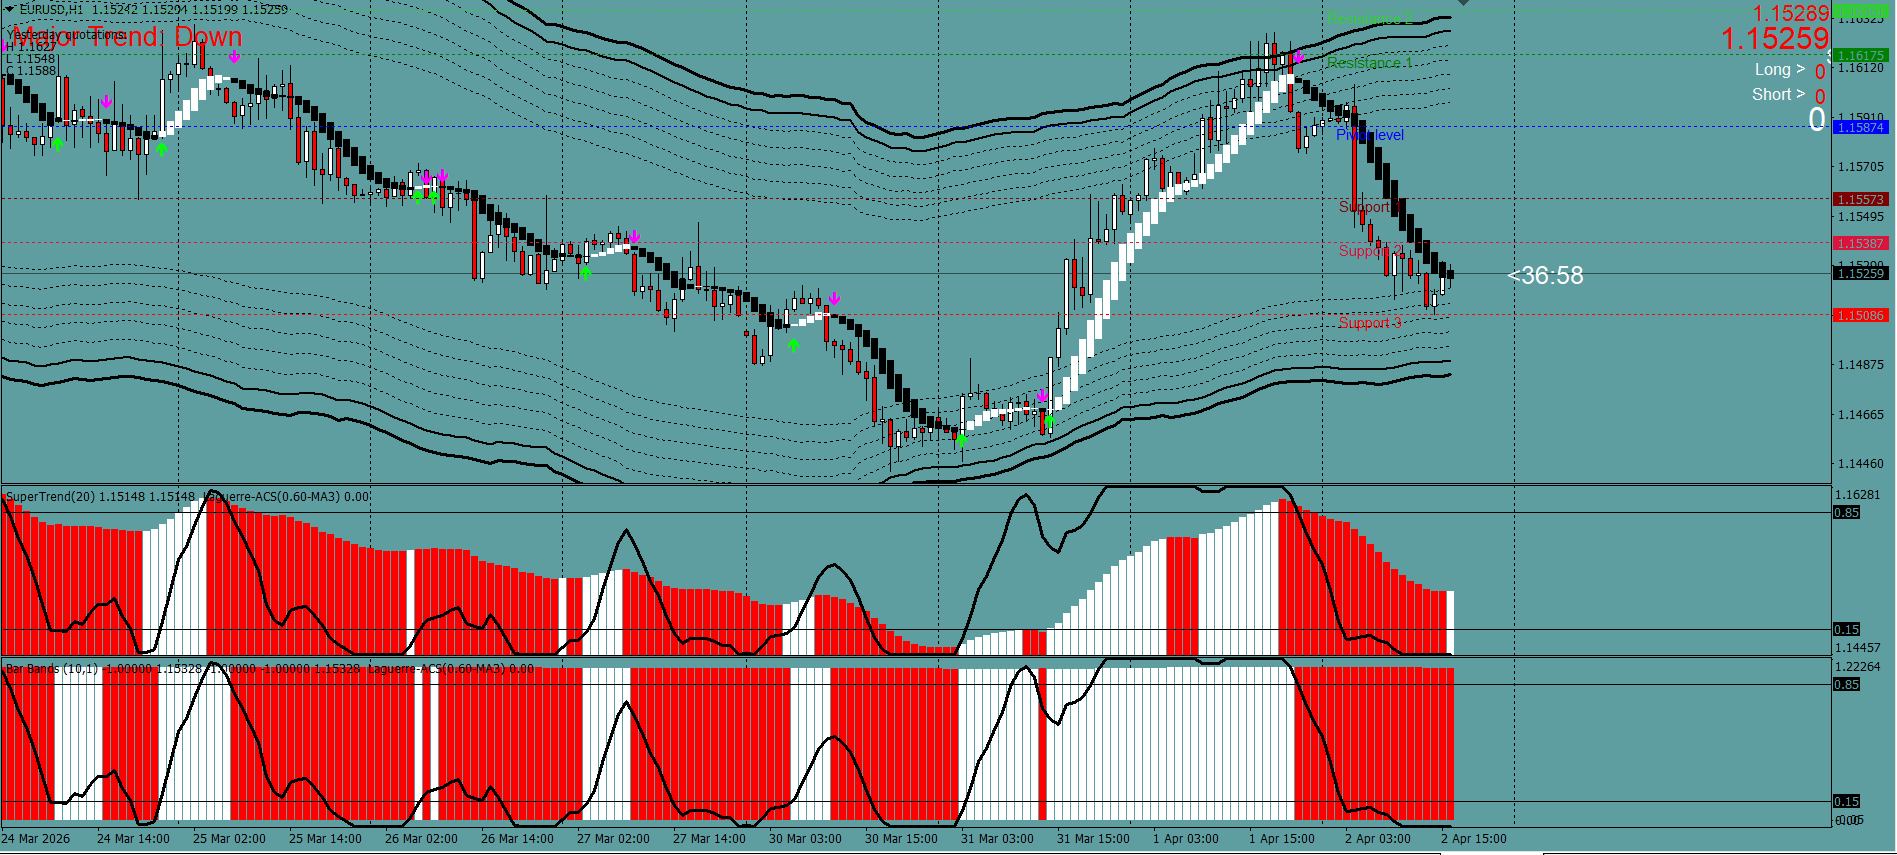
Task: Click the green 1.16175 price tag
Action: pyautogui.click(x=1861, y=55)
